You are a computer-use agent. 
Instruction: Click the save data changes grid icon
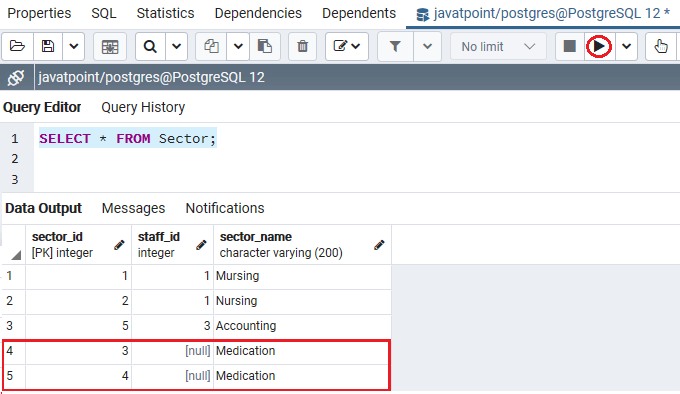(x=110, y=46)
